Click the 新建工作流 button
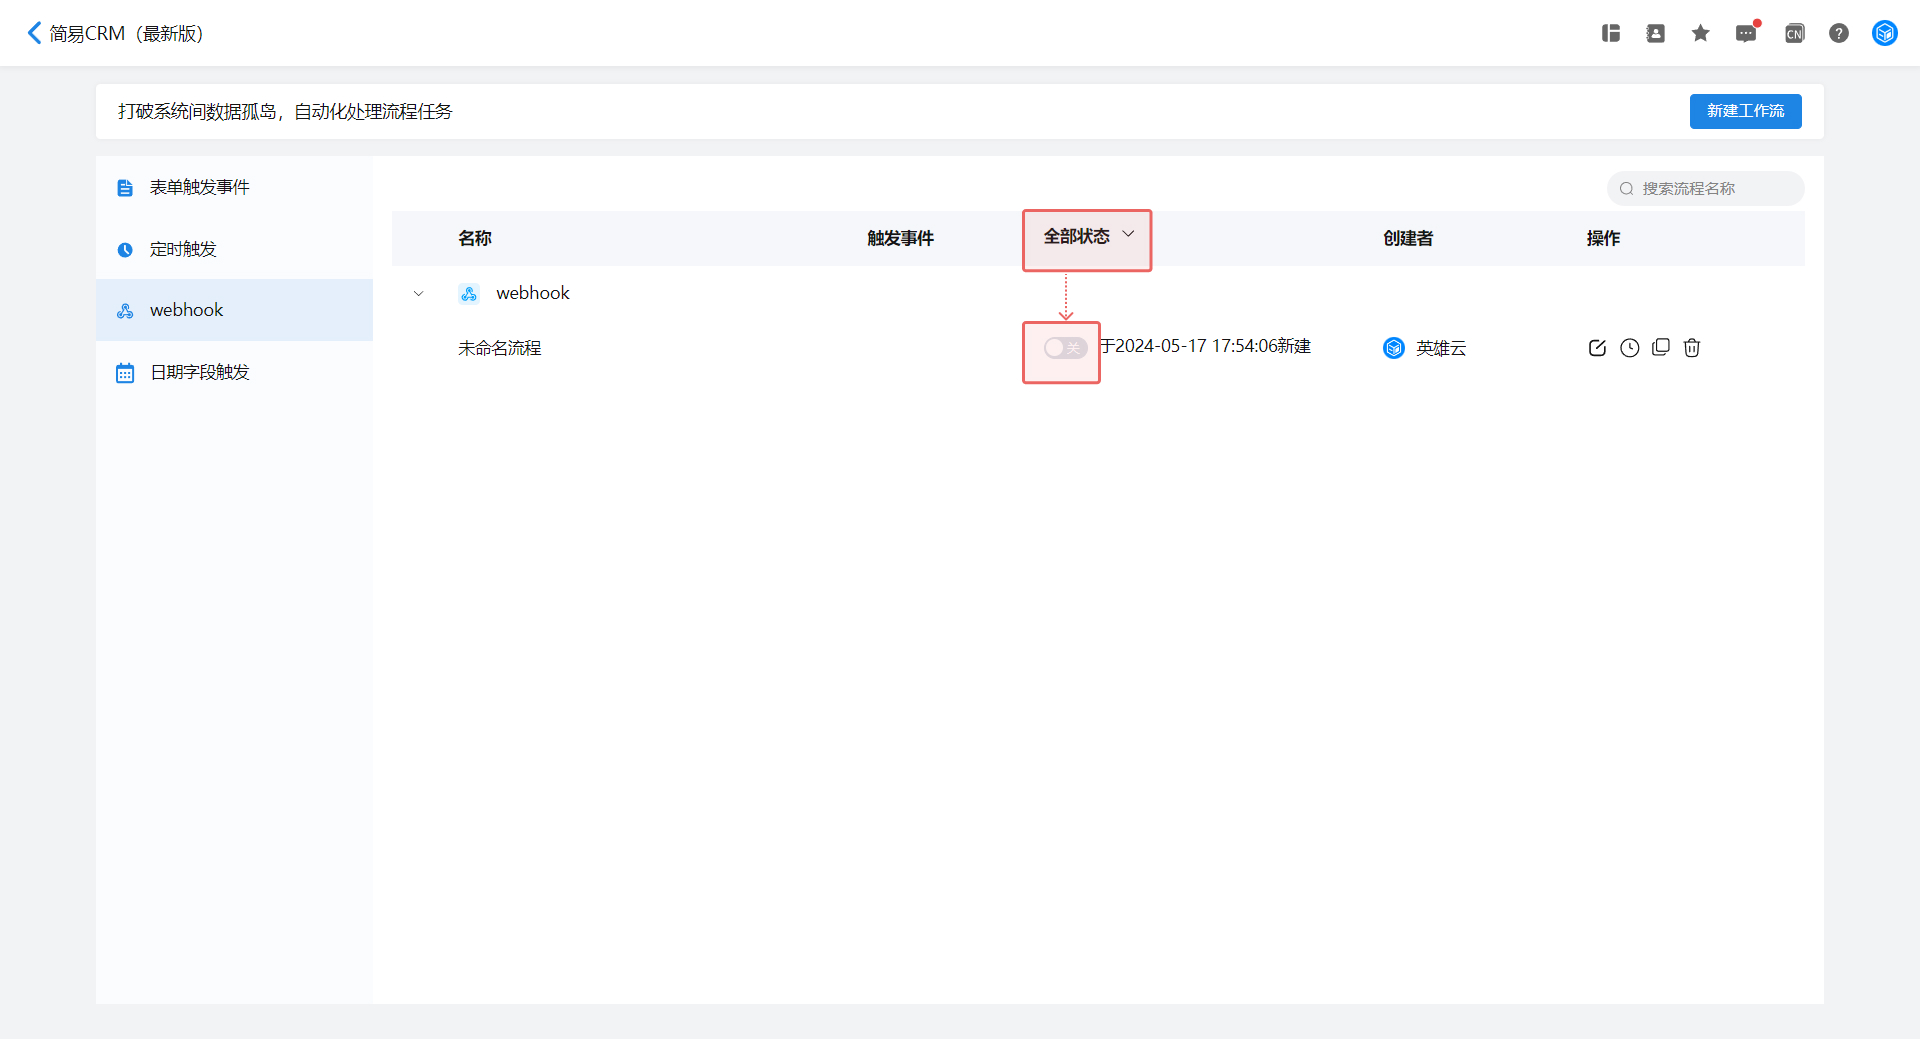This screenshot has width=1920, height=1039. pyautogui.click(x=1745, y=111)
